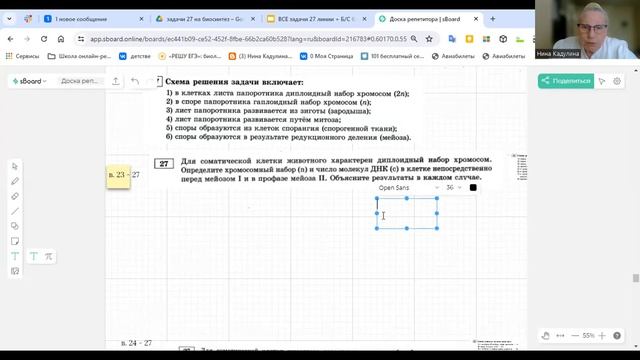
Task: Open a new browser tab
Action: coord(493,19)
